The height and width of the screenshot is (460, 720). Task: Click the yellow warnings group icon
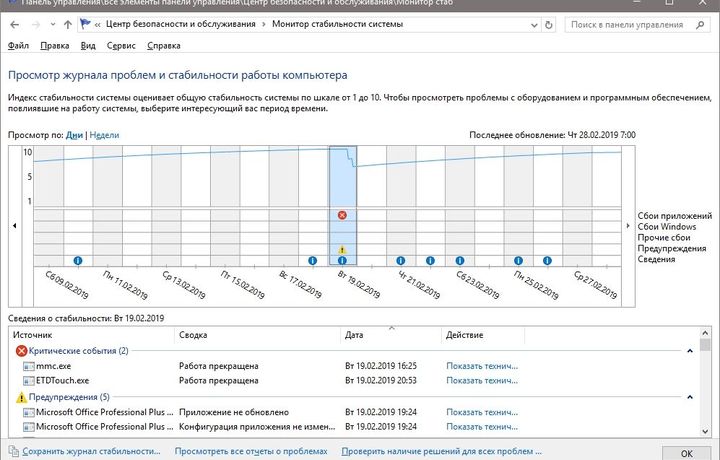pyautogui.click(x=21, y=398)
